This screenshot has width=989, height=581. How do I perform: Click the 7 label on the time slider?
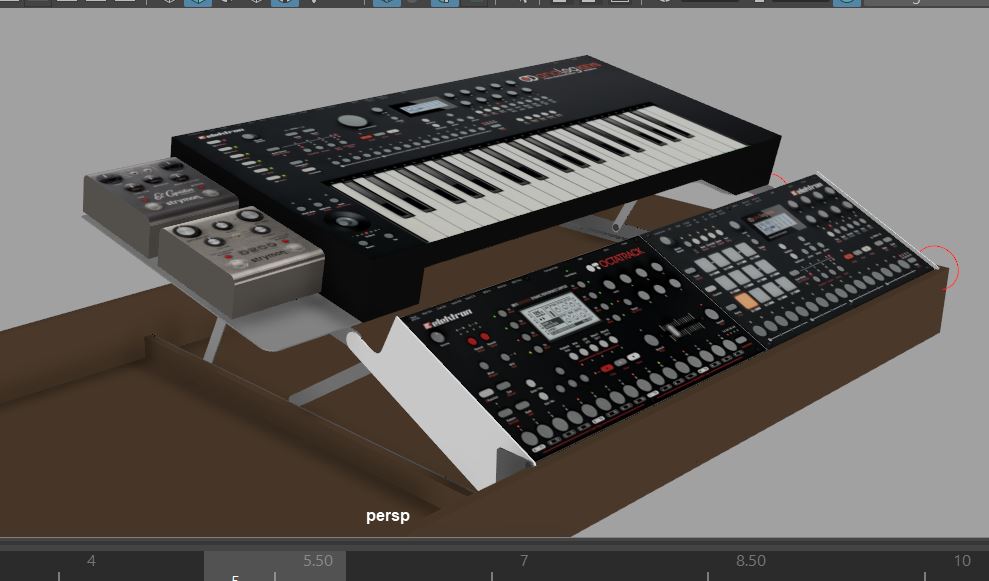(524, 561)
